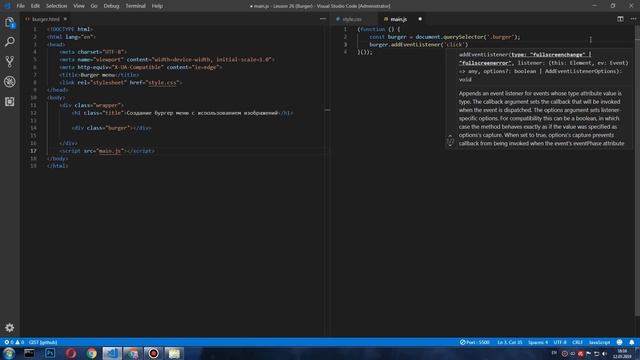Open the notifications bell in status bar
The width and height of the screenshot is (640, 360).
click(x=631, y=342)
